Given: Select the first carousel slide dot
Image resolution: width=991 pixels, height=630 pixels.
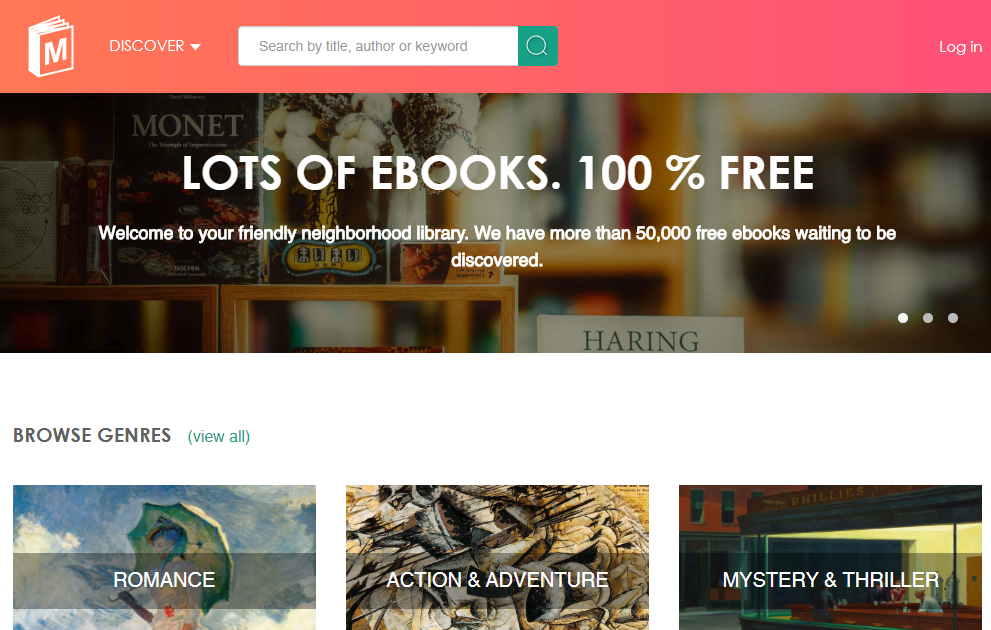Looking at the screenshot, I should pos(903,318).
